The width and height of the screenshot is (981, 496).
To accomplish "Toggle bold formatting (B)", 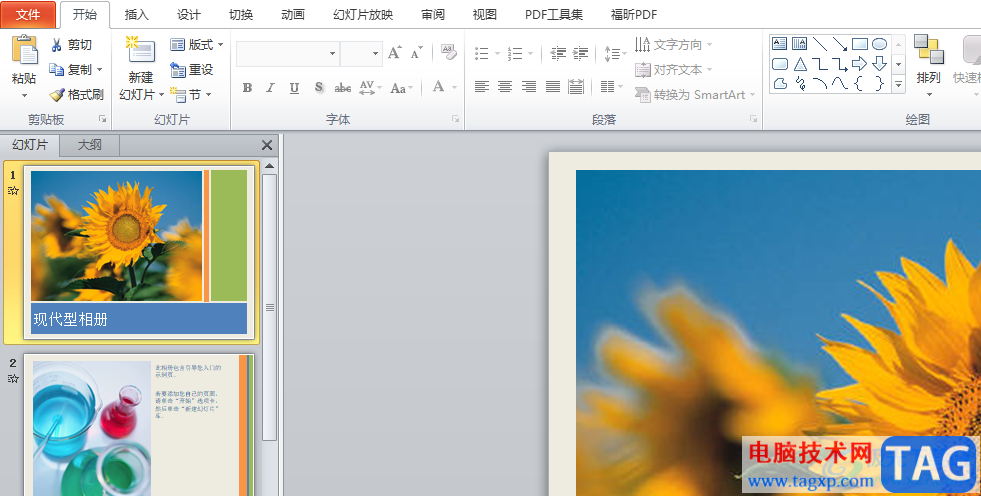I will [247, 88].
